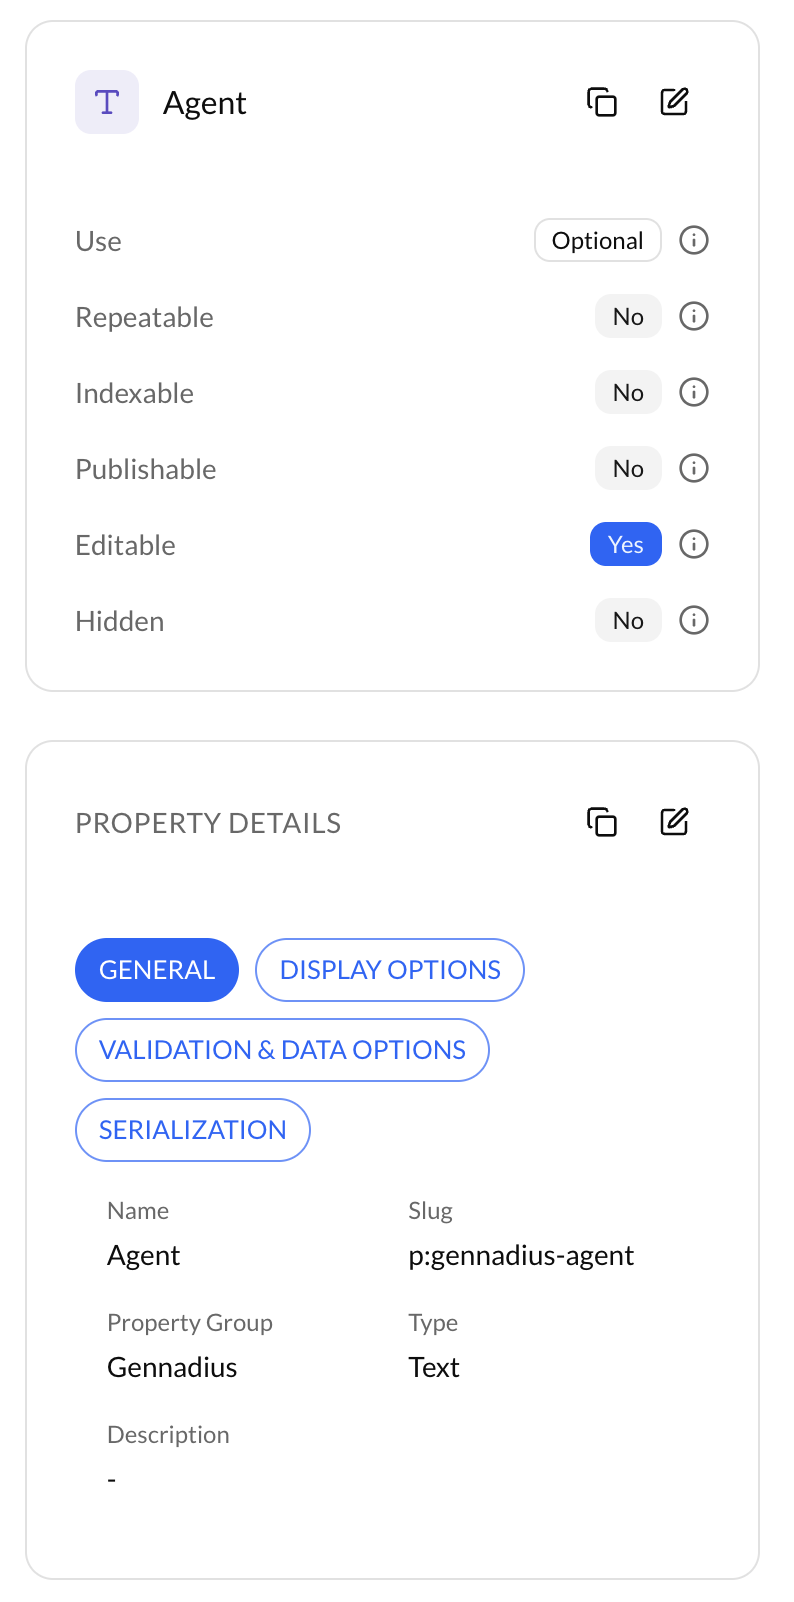794x1602 pixels.
Task: Click the Gennadius property group value
Action: (172, 1367)
